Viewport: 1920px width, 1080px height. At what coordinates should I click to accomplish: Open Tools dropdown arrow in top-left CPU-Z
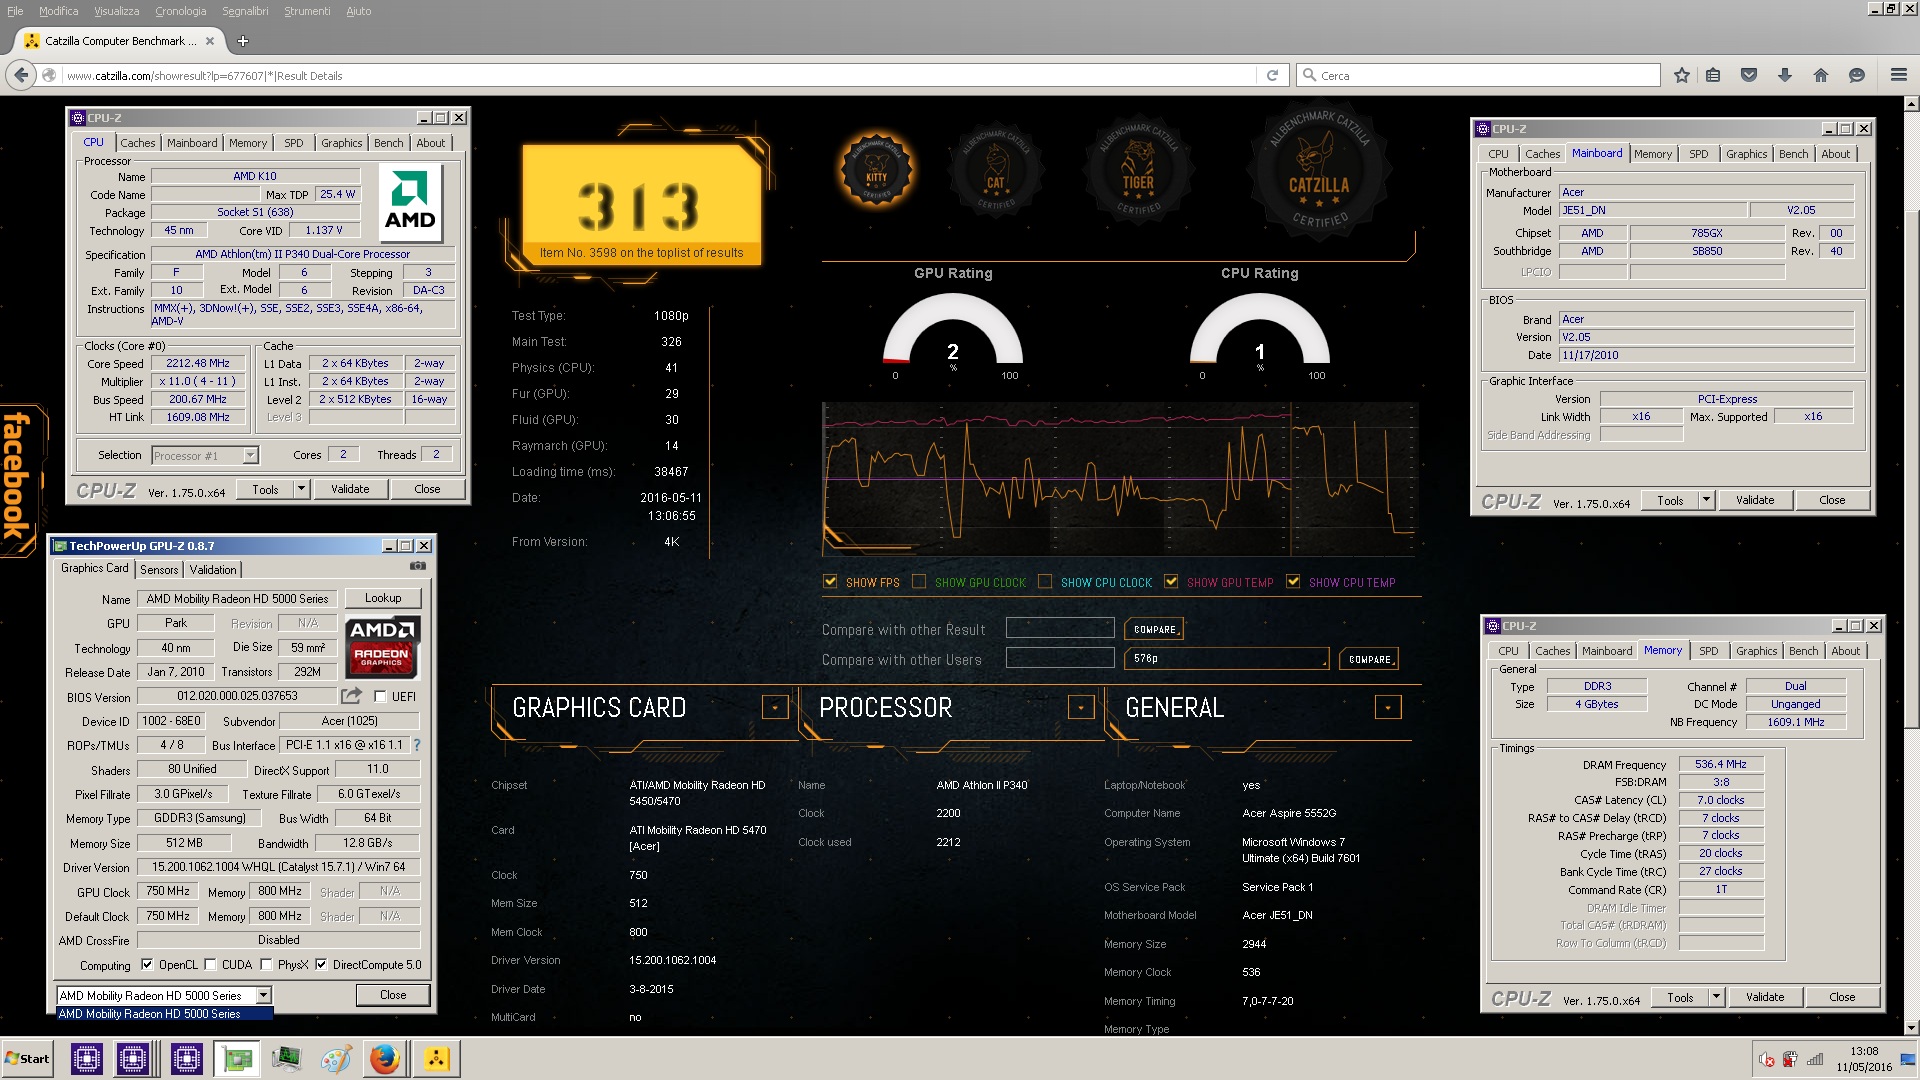pyautogui.click(x=301, y=489)
